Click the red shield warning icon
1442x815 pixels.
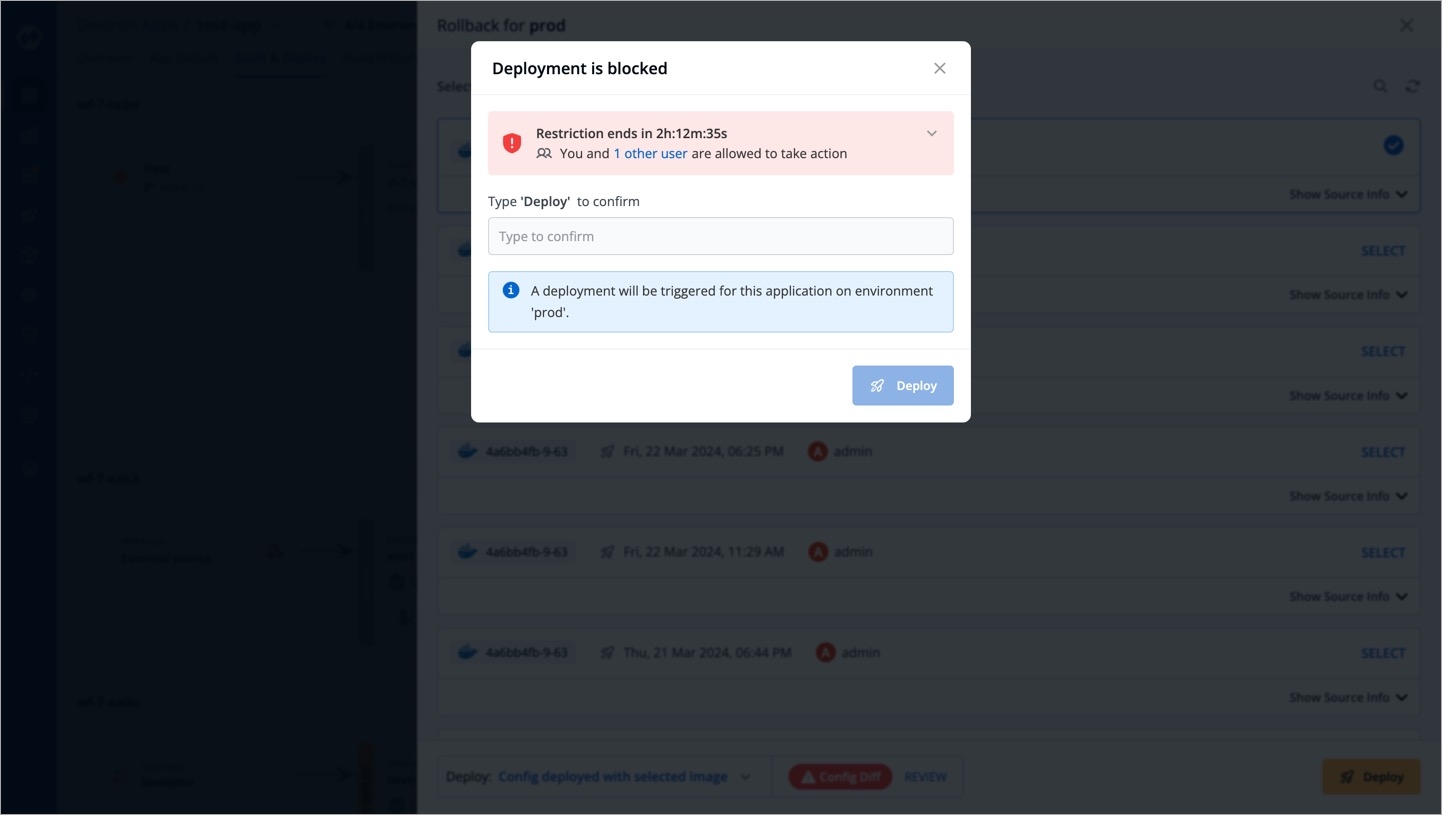(x=512, y=143)
